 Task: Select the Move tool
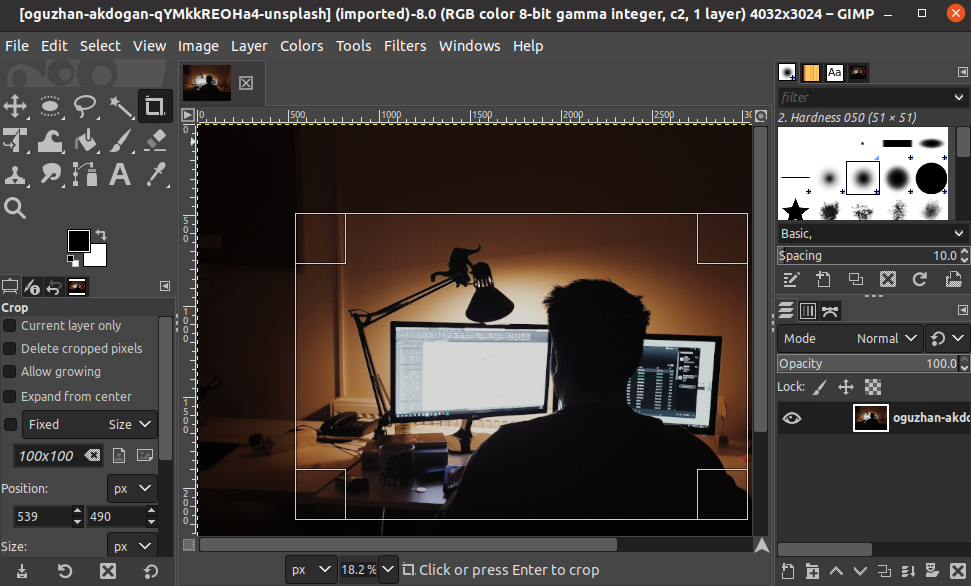(x=15, y=106)
